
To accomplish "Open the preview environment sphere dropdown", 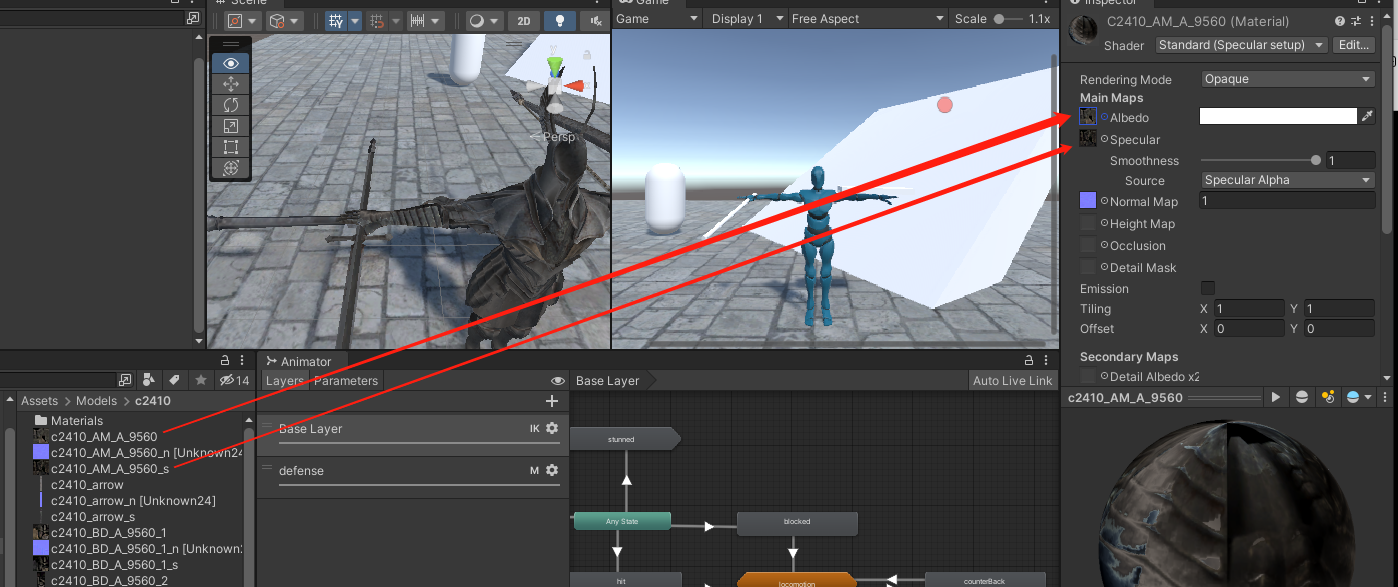I will click(1358, 397).
